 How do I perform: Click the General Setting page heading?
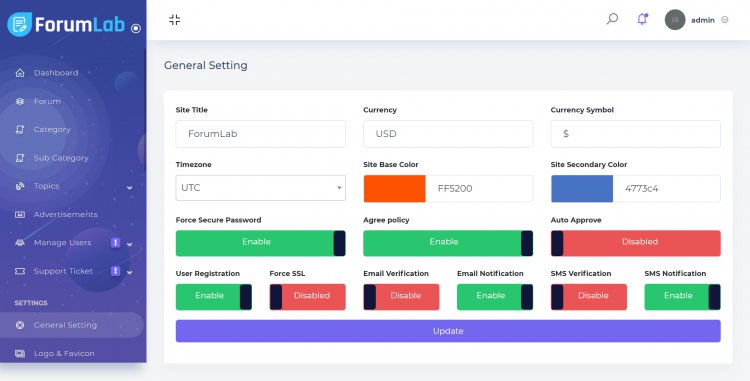pos(206,65)
